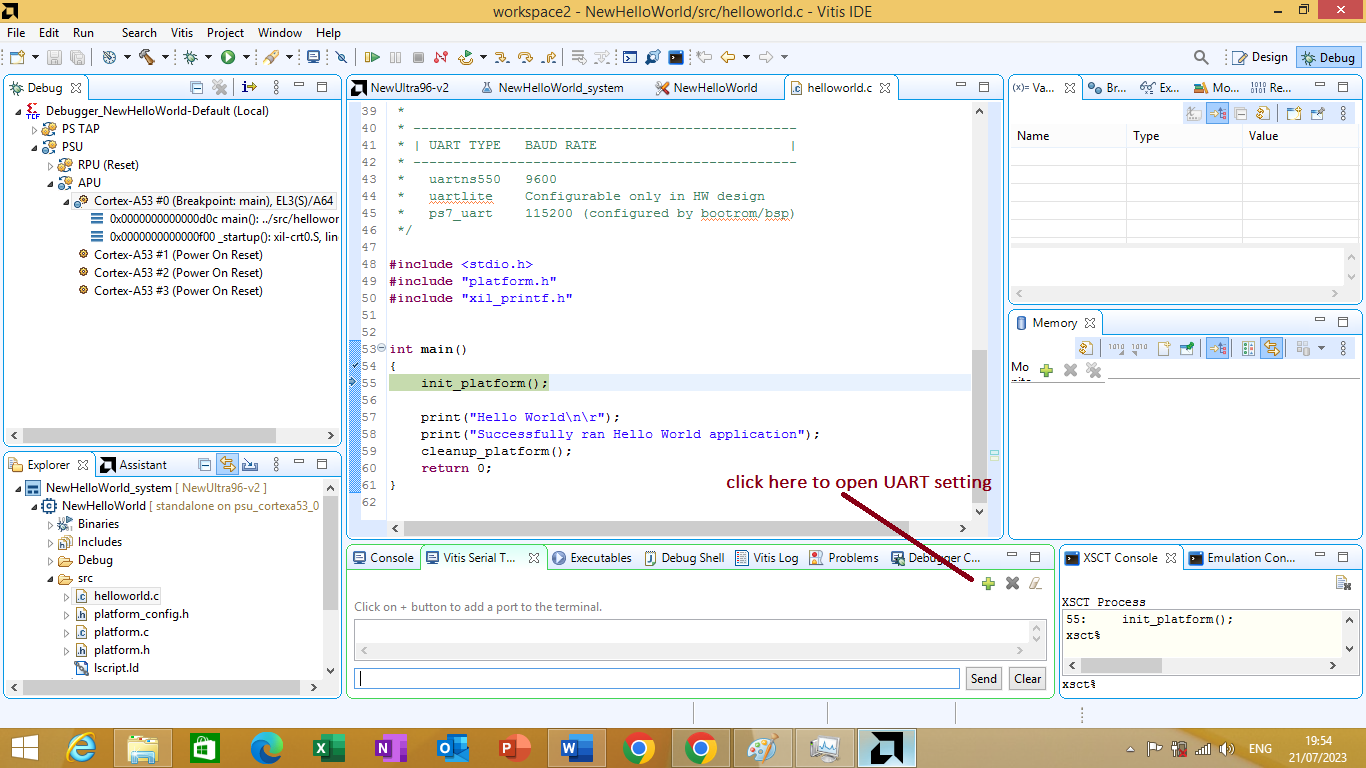The height and width of the screenshot is (768, 1366).
Task: Open the Assistant view tab
Action: click(x=134, y=464)
